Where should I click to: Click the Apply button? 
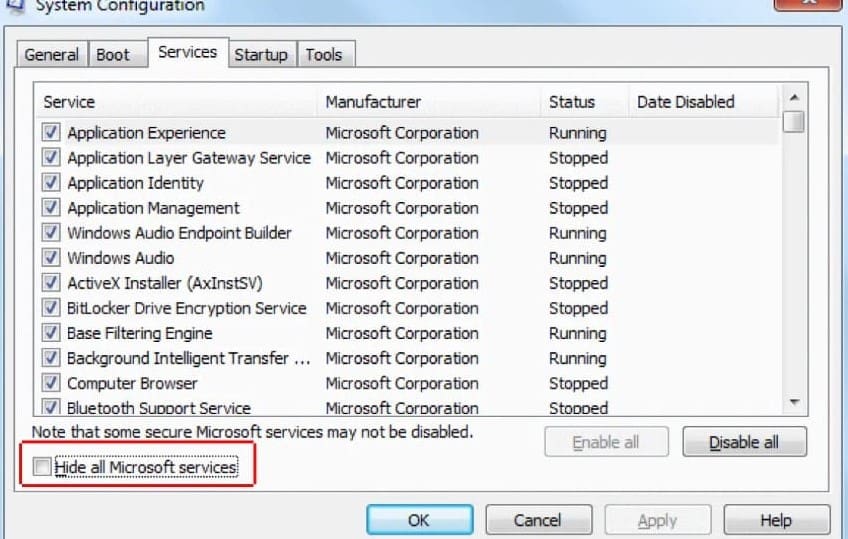(x=657, y=520)
